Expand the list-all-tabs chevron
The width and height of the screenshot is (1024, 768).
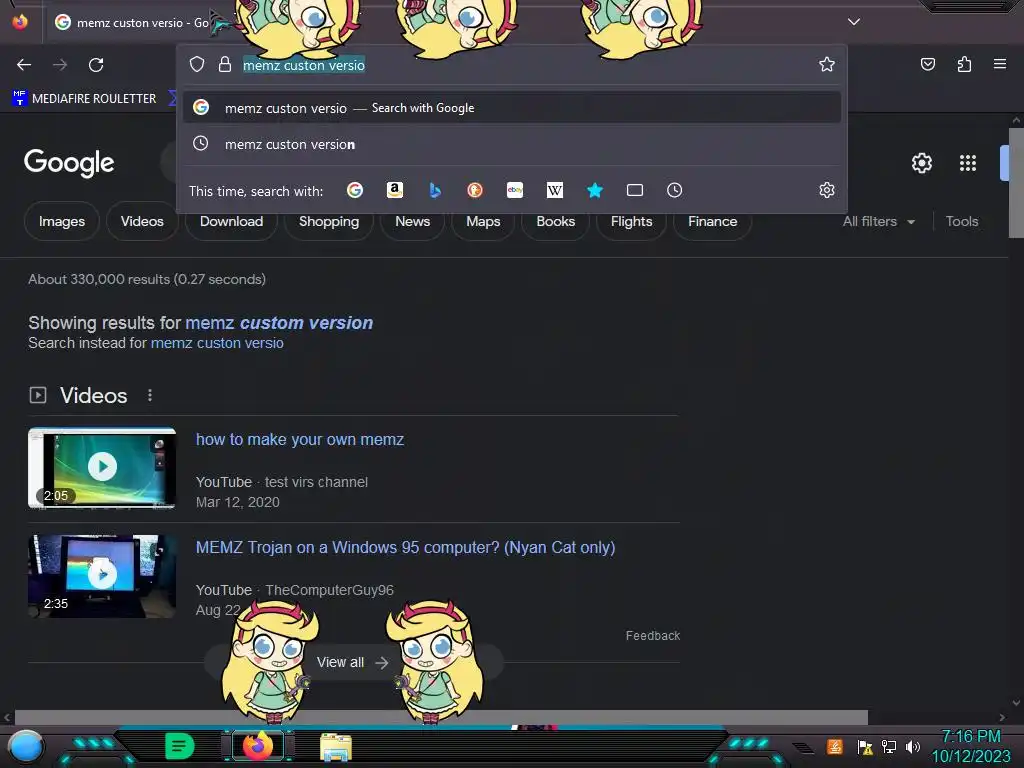tap(854, 22)
